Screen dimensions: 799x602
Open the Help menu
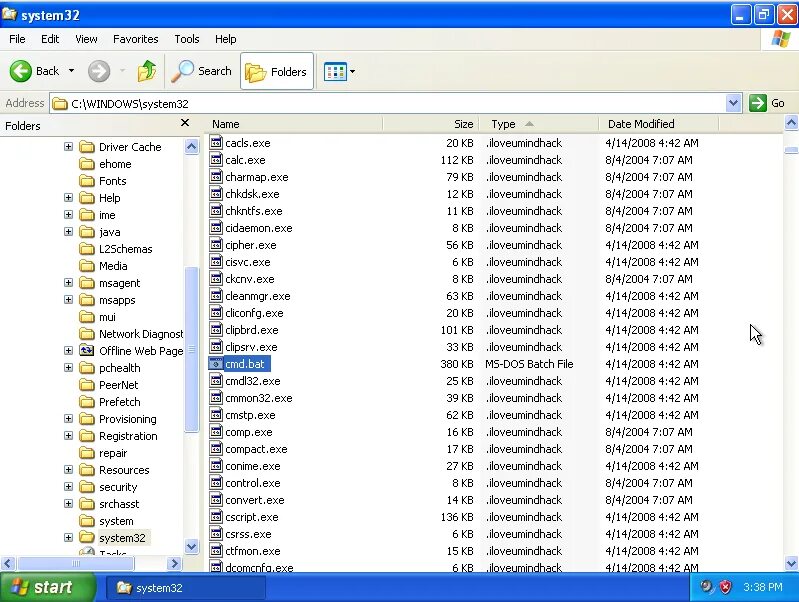(x=225, y=39)
